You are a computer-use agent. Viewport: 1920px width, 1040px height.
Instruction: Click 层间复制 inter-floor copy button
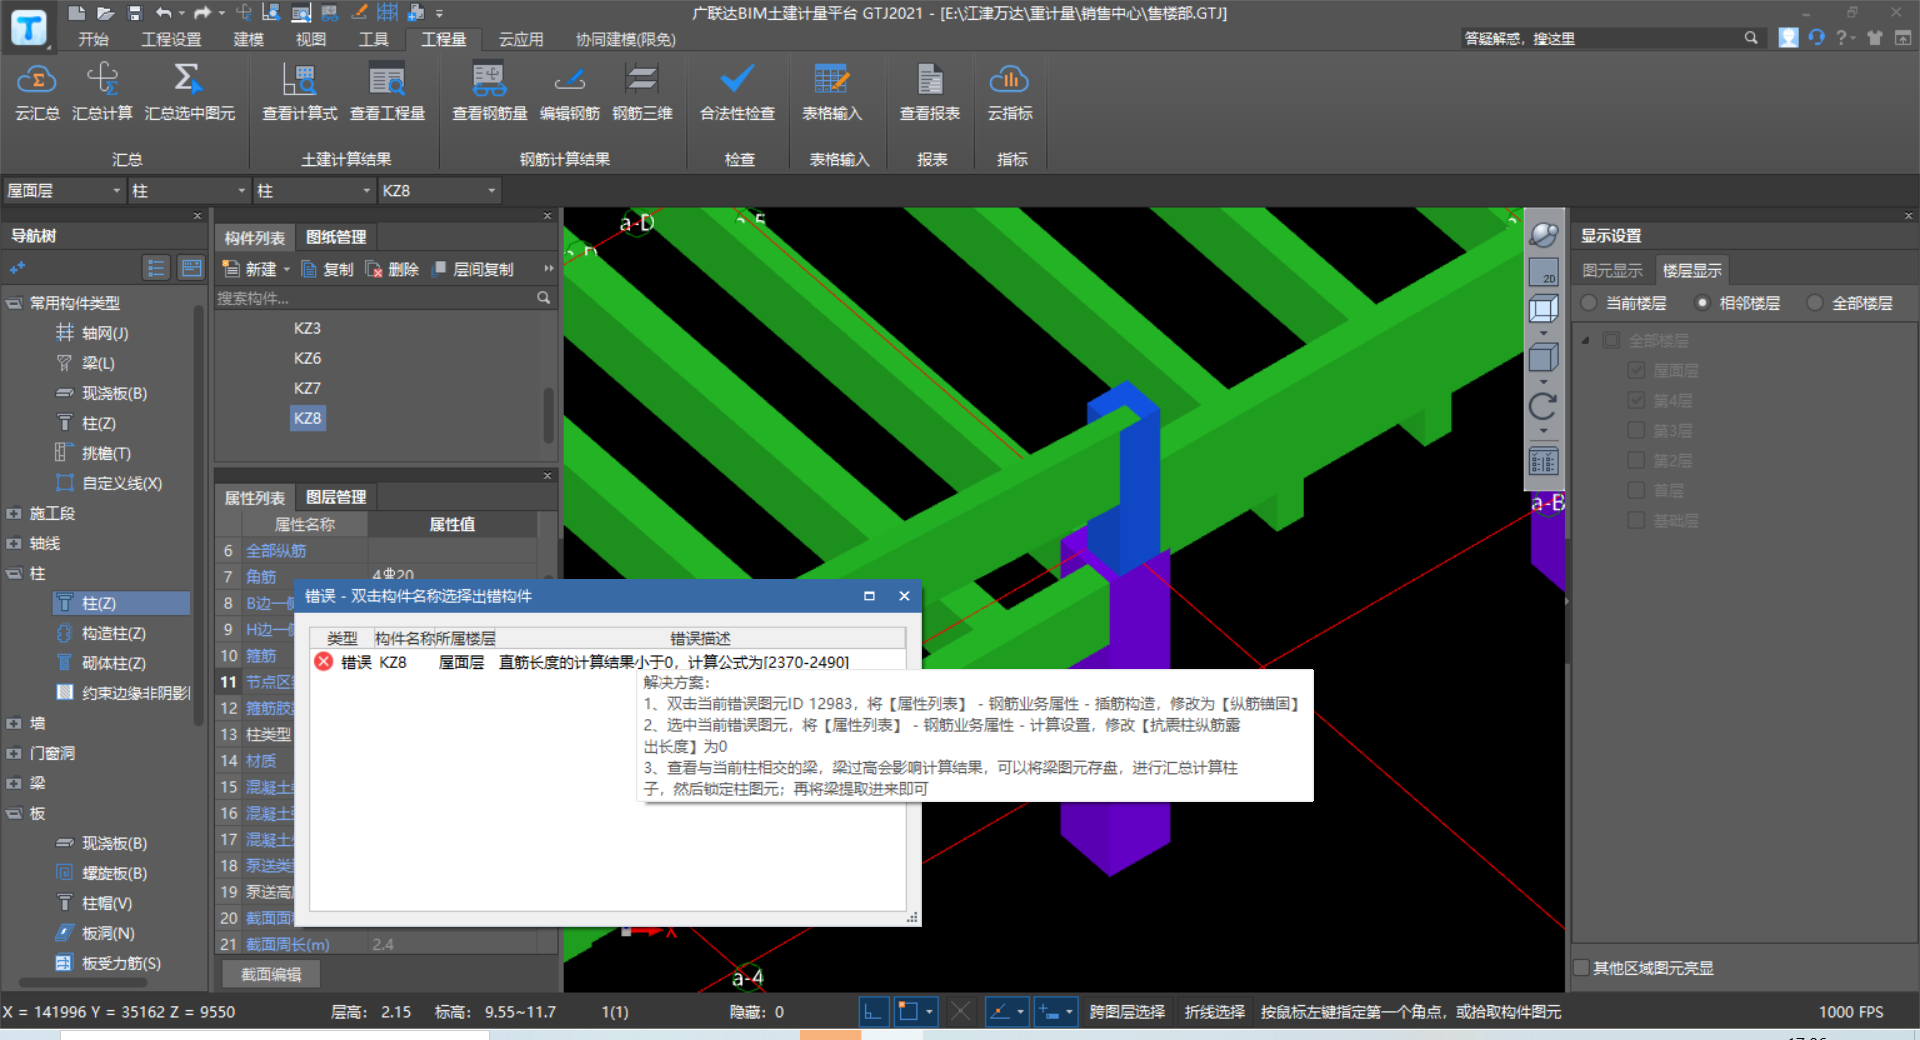pos(472,269)
